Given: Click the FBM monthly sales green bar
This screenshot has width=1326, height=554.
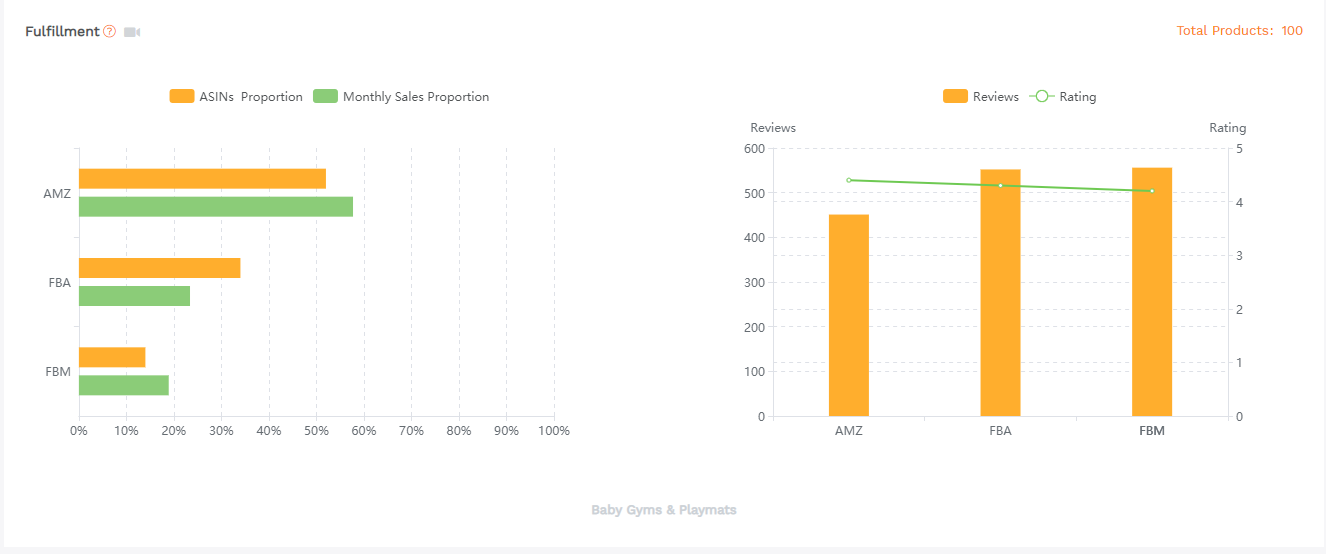Looking at the screenshot, I should (124, 385).
